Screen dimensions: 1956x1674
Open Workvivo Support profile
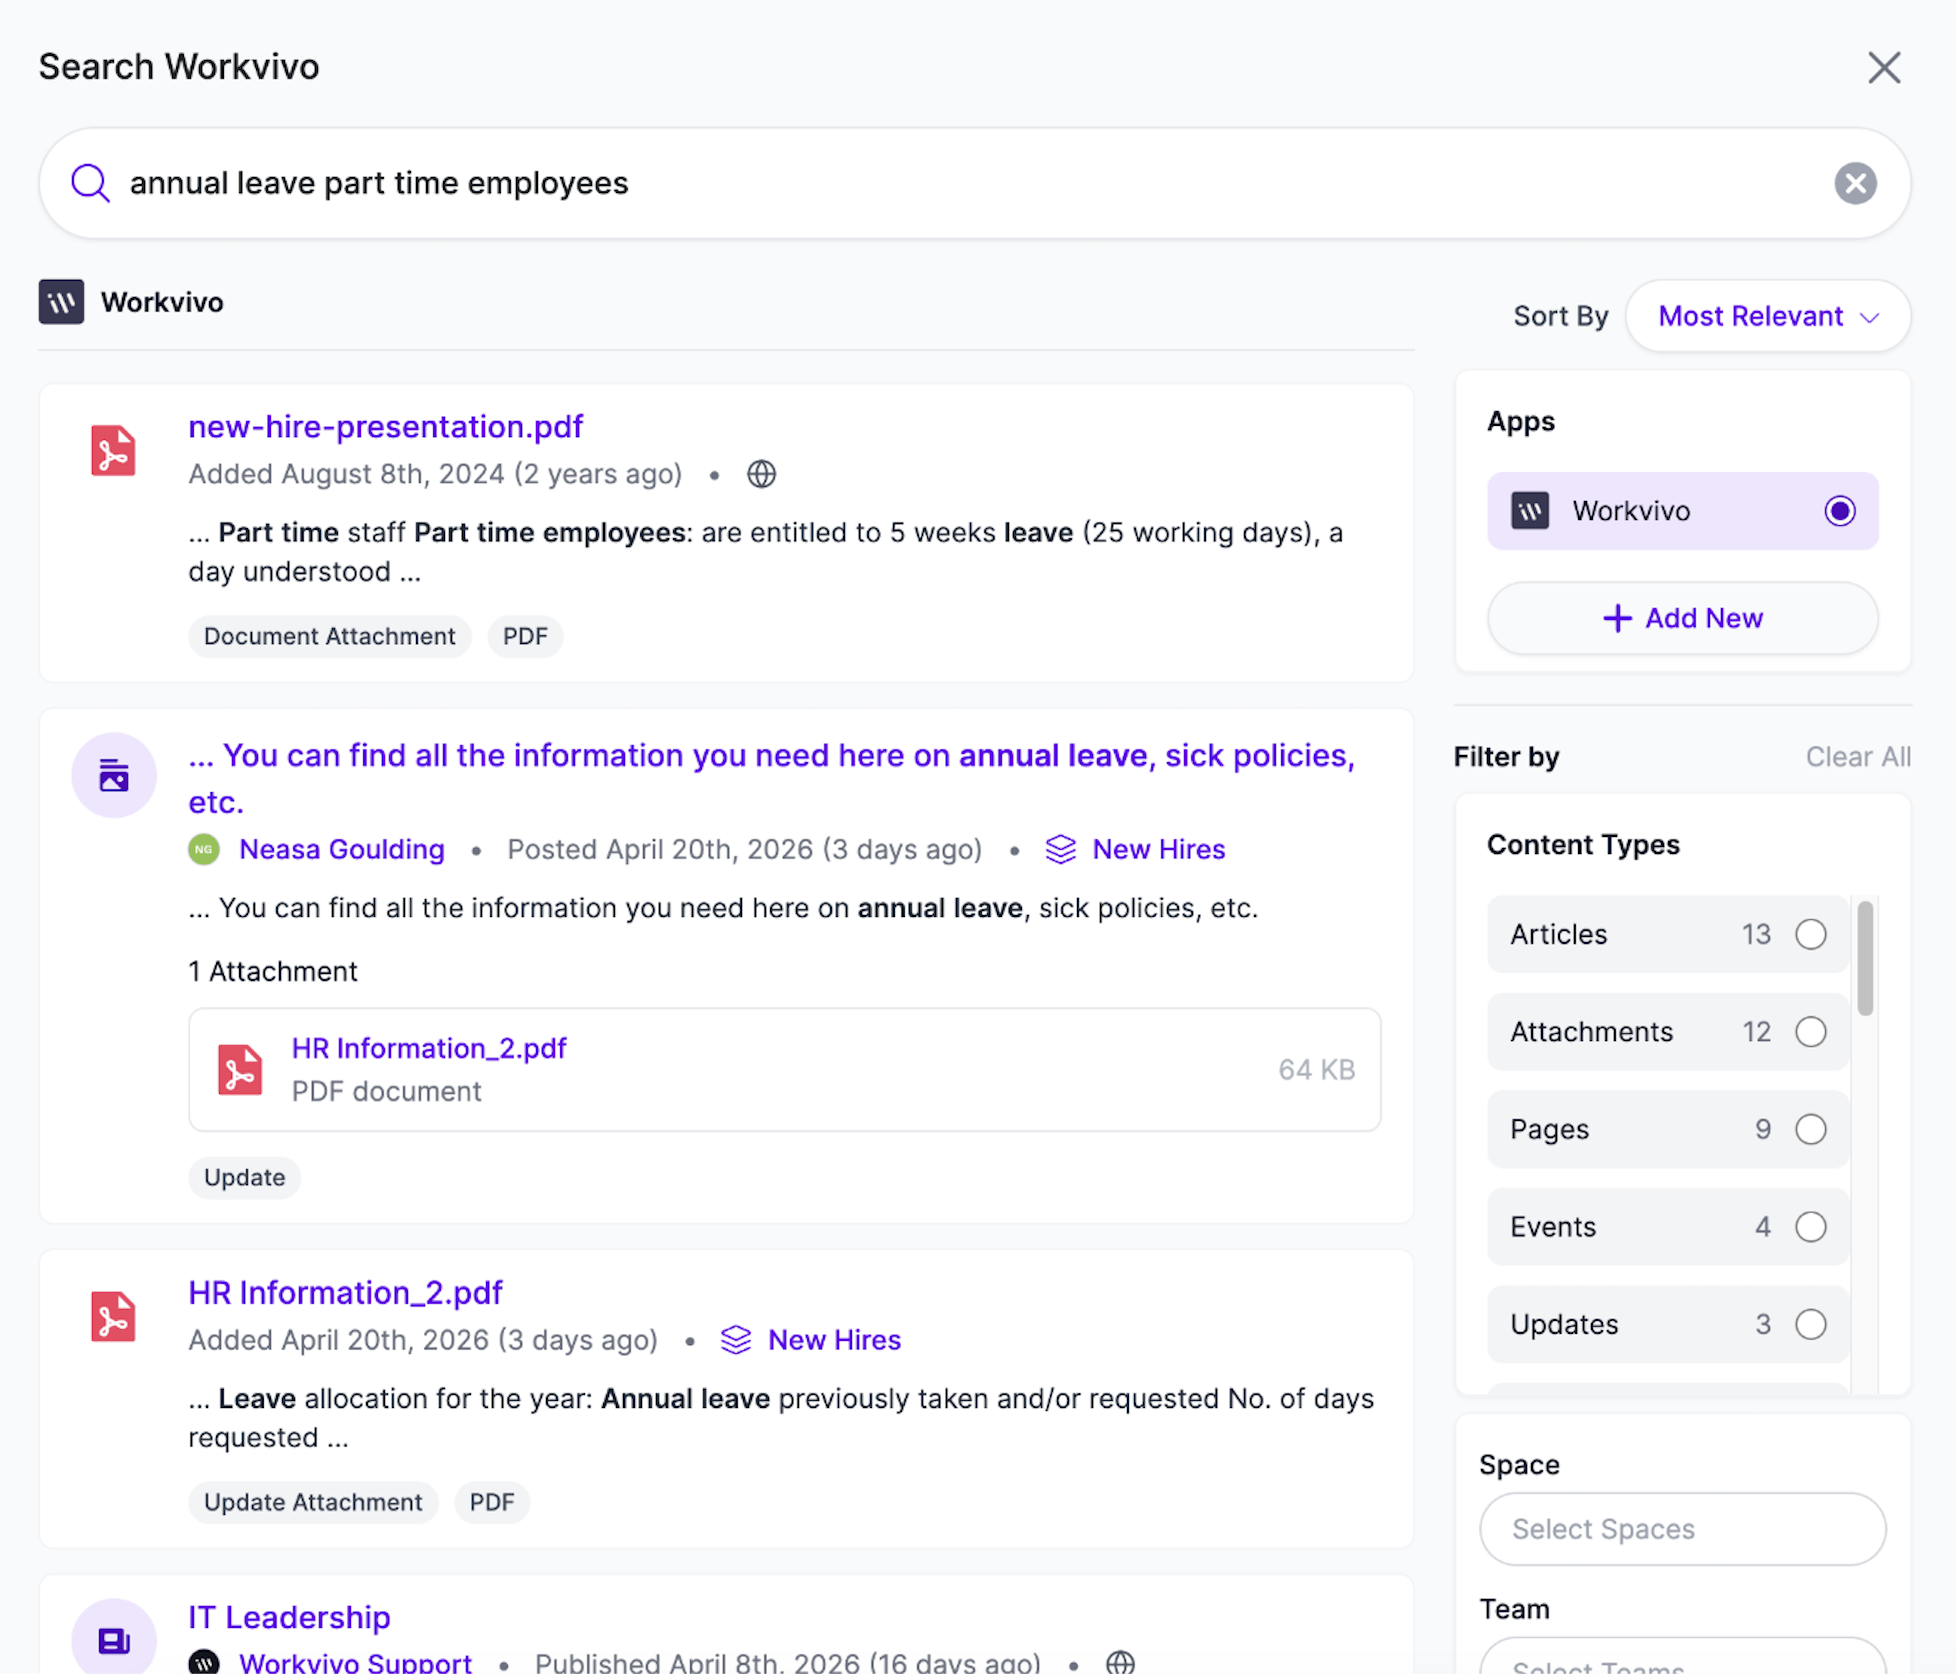pos(355,1662)
